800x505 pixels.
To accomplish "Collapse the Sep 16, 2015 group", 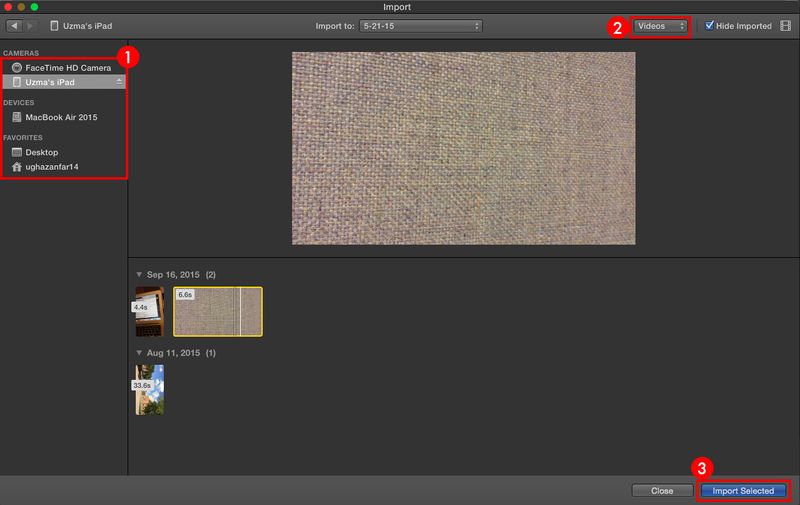I will pos(138,273).
